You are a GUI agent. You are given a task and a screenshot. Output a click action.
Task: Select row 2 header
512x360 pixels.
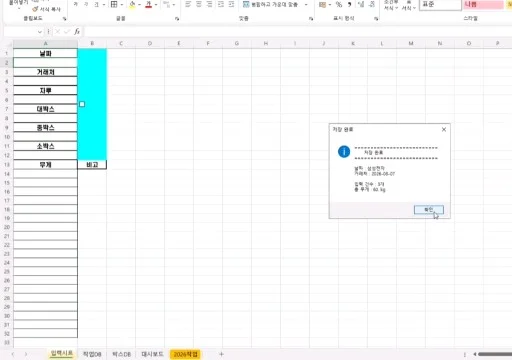7,63
